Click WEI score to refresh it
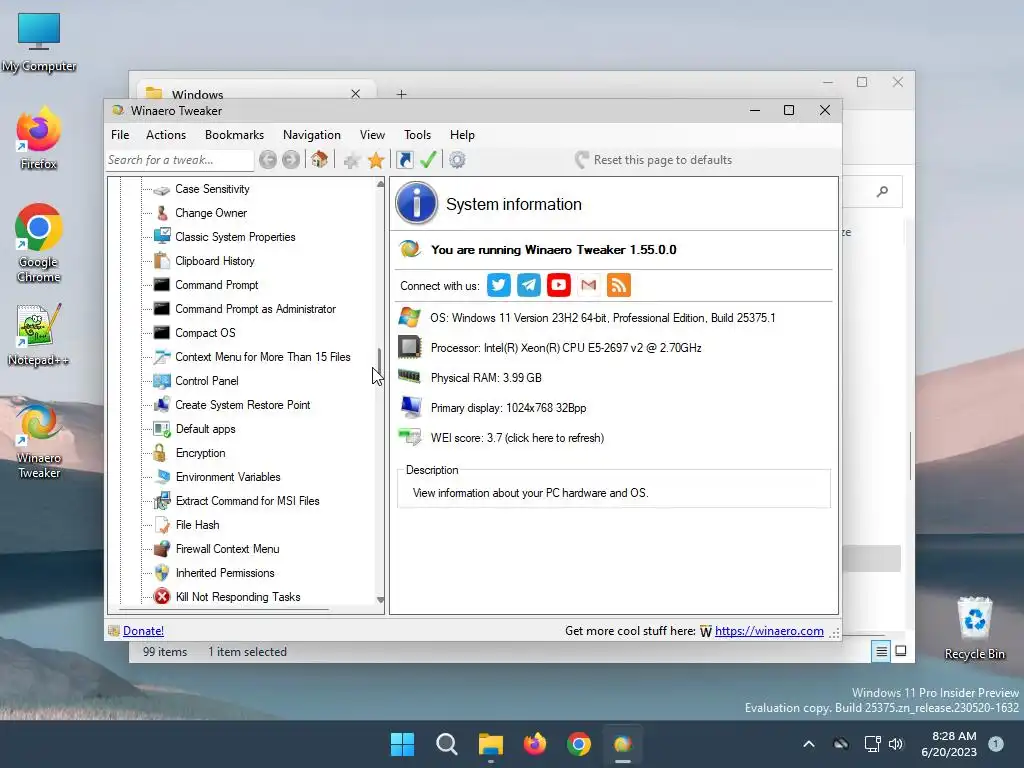Screen dimensions: 1024x768 517,438
